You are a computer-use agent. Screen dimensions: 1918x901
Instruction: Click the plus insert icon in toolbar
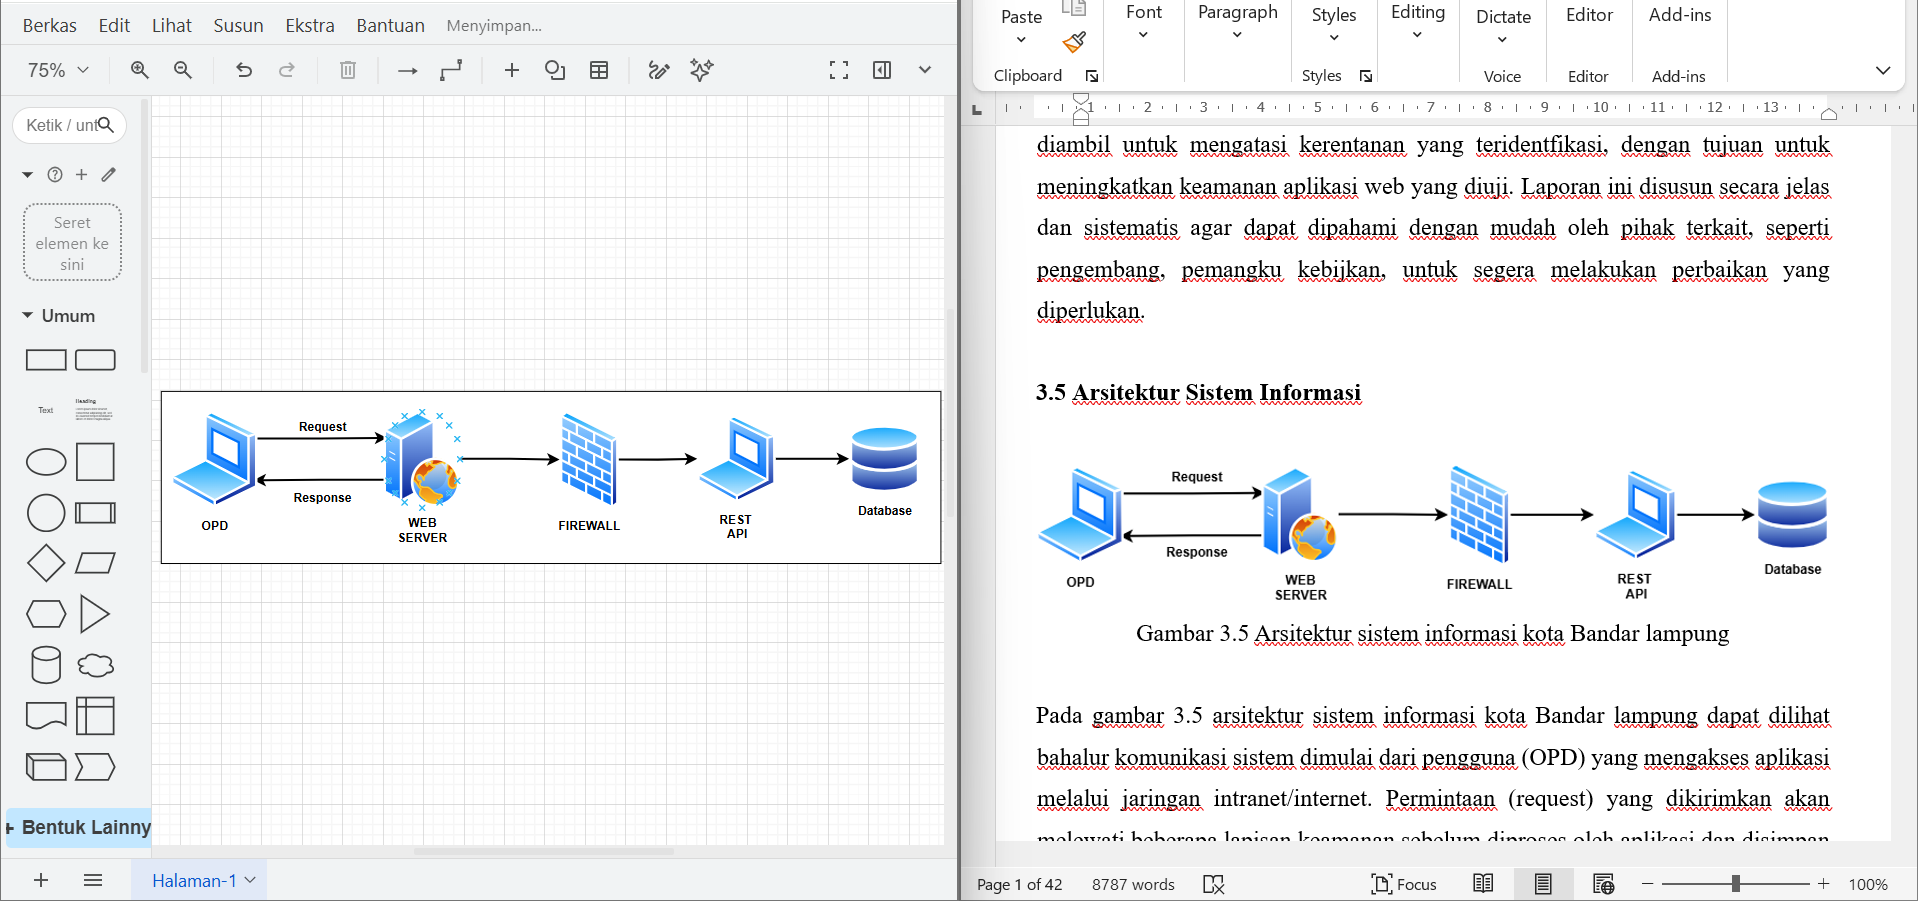pos(512,70)
